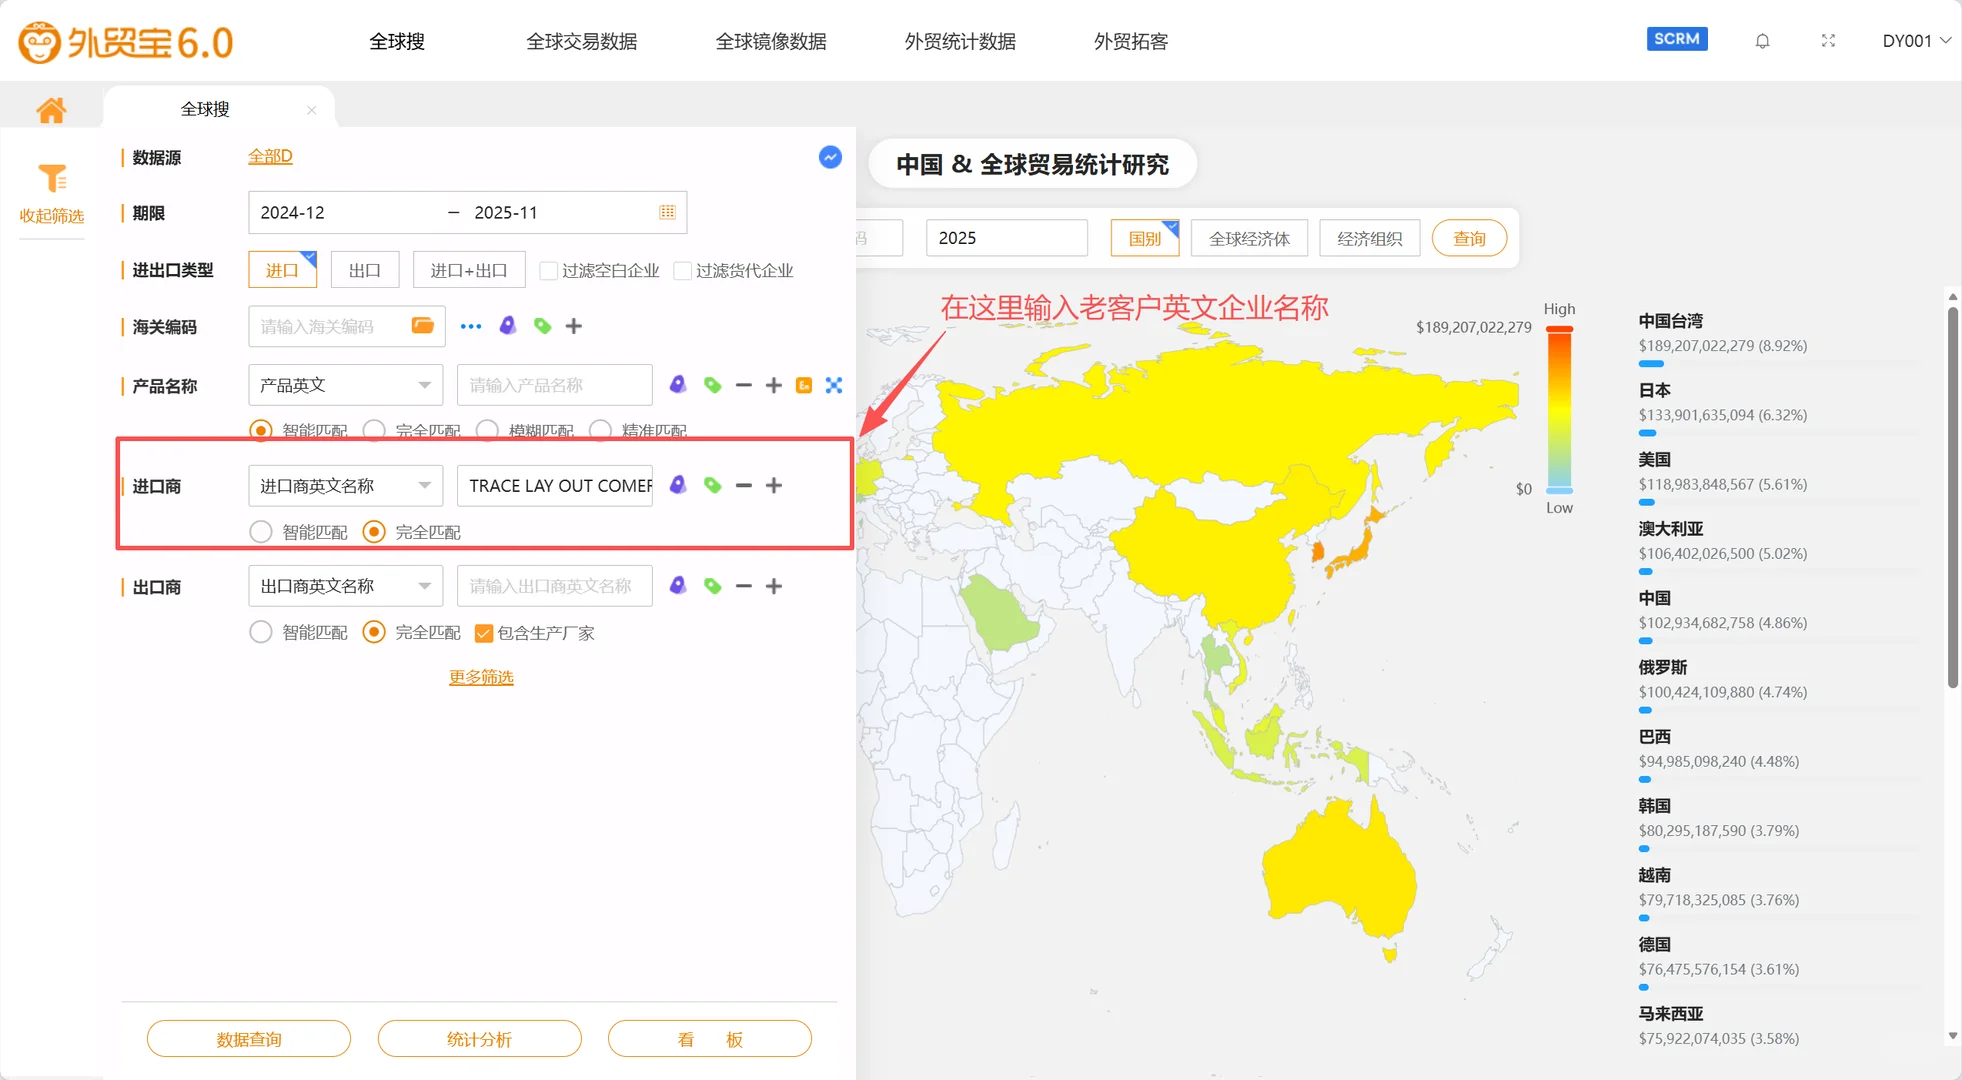Add a new importer row with the plus icon
The image size is (1962, 1080).
774,485
